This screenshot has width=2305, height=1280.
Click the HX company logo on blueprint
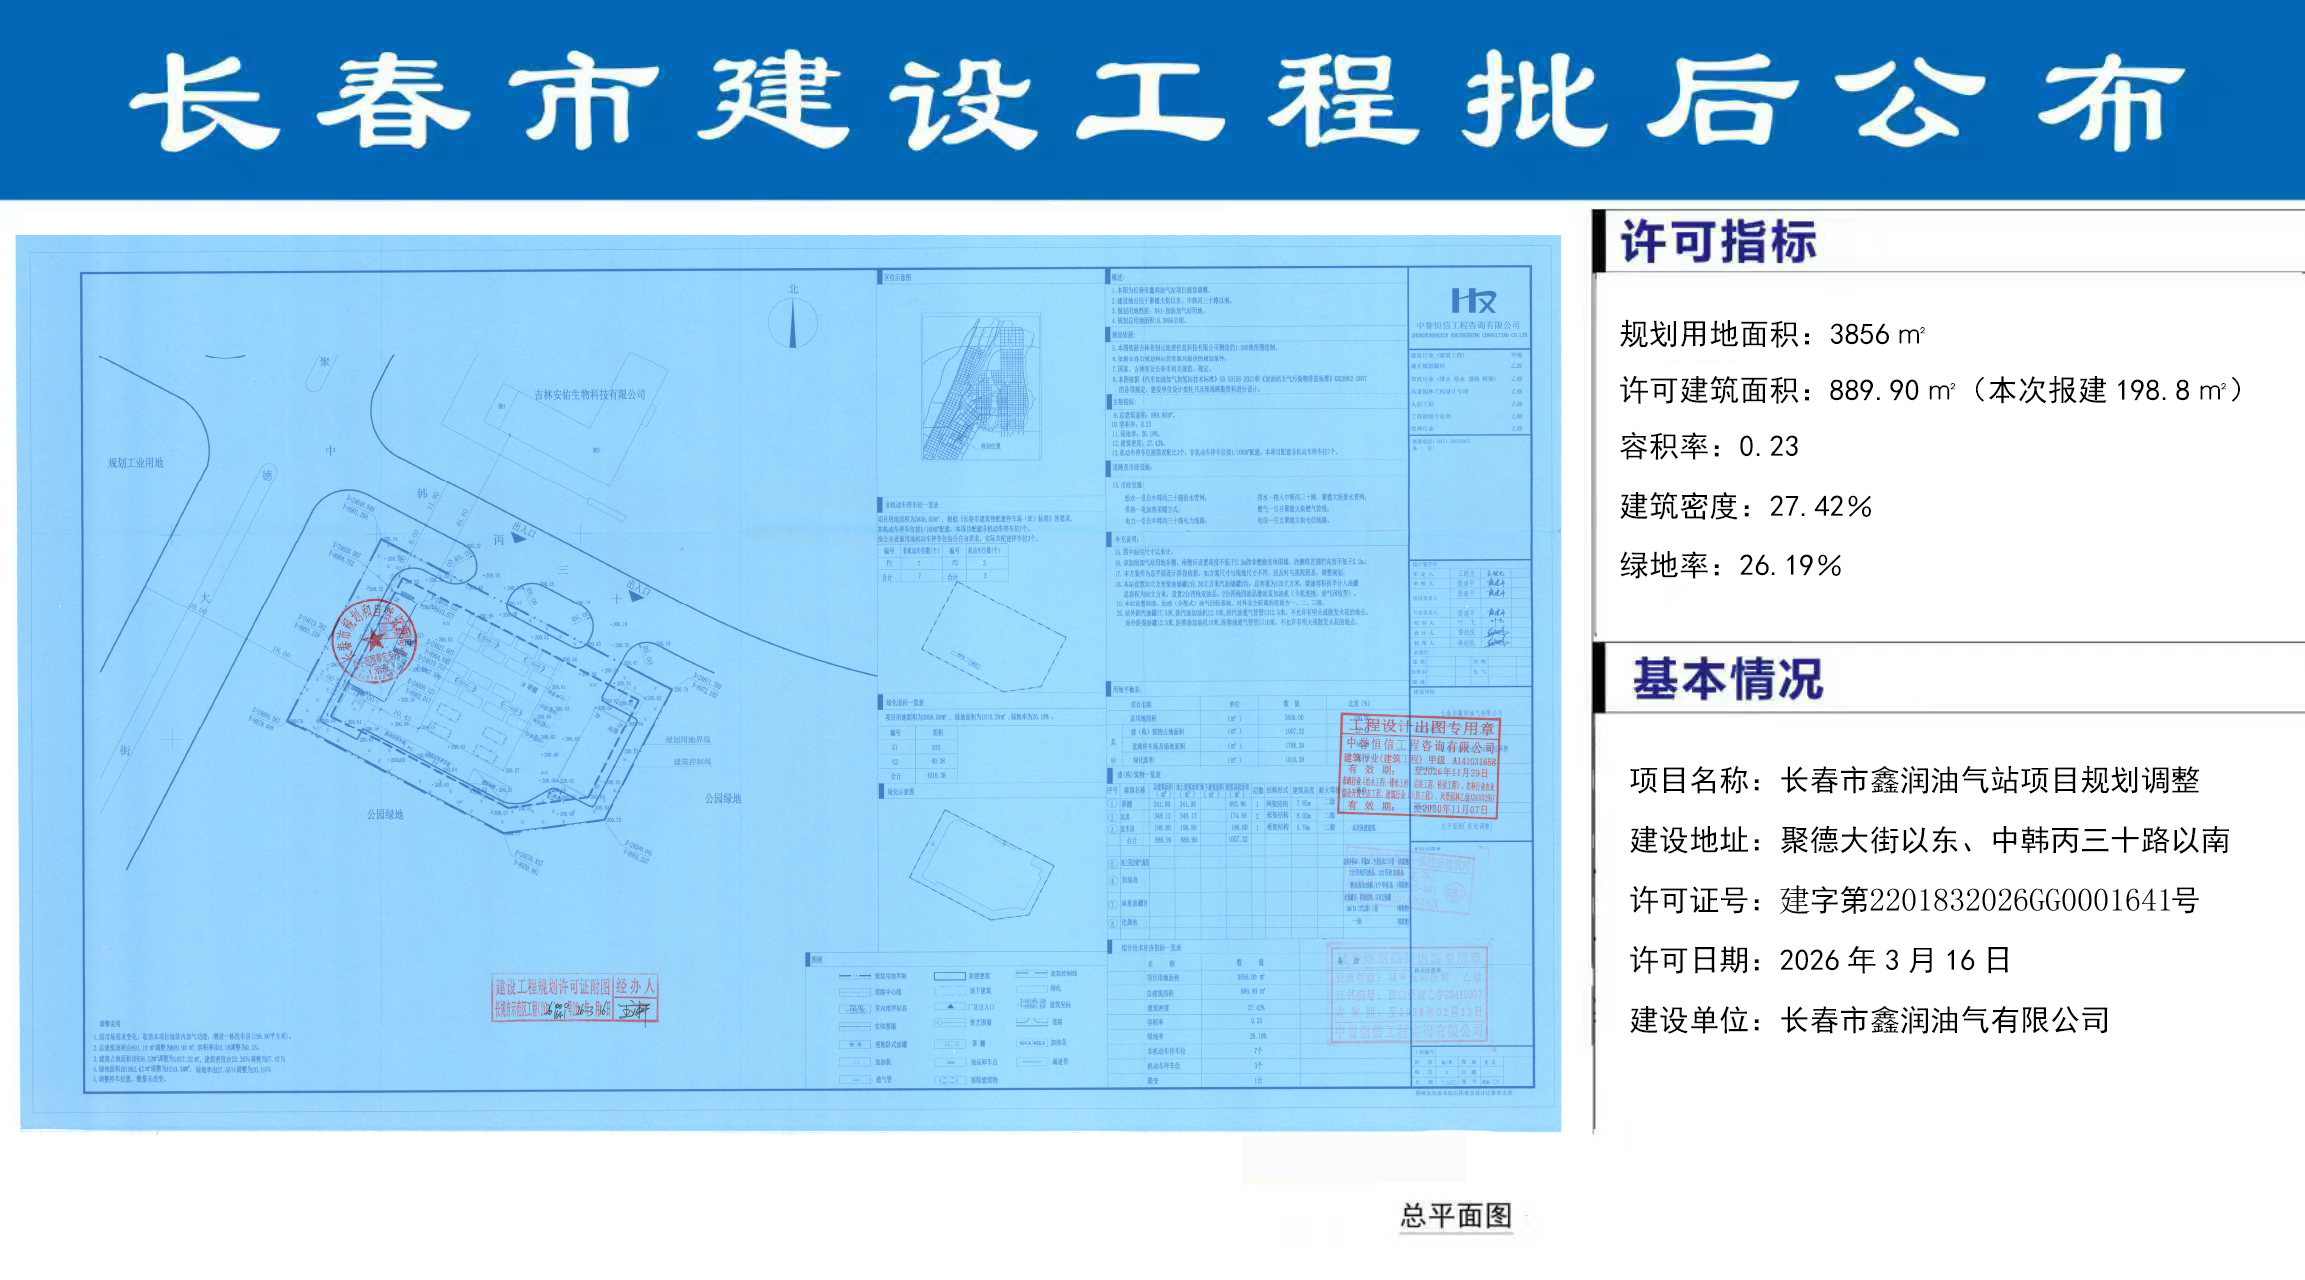1472,301
